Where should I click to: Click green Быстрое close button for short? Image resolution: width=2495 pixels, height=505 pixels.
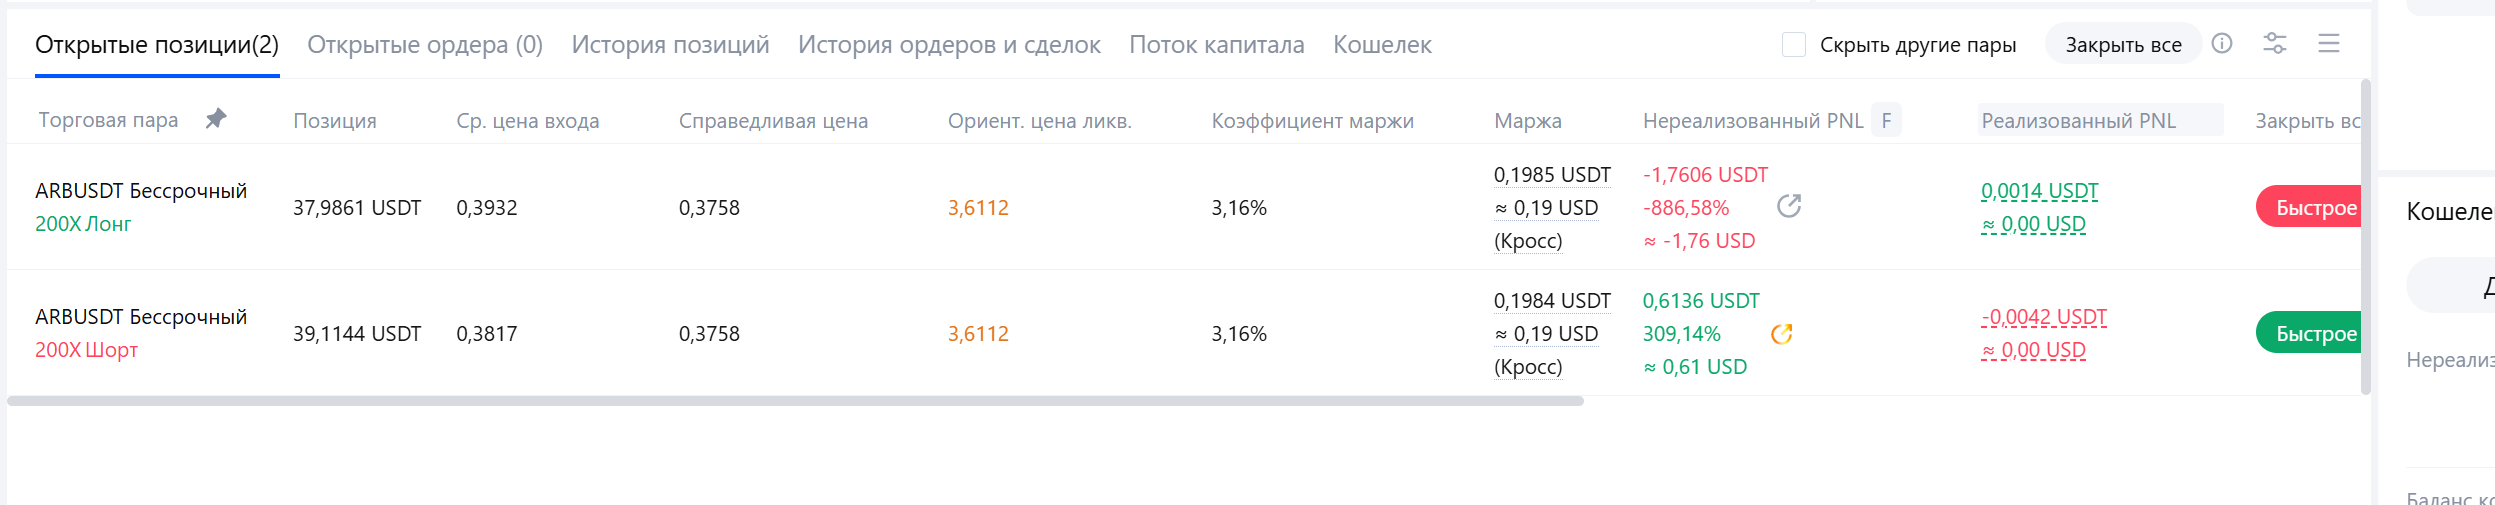click(2309, 333)
